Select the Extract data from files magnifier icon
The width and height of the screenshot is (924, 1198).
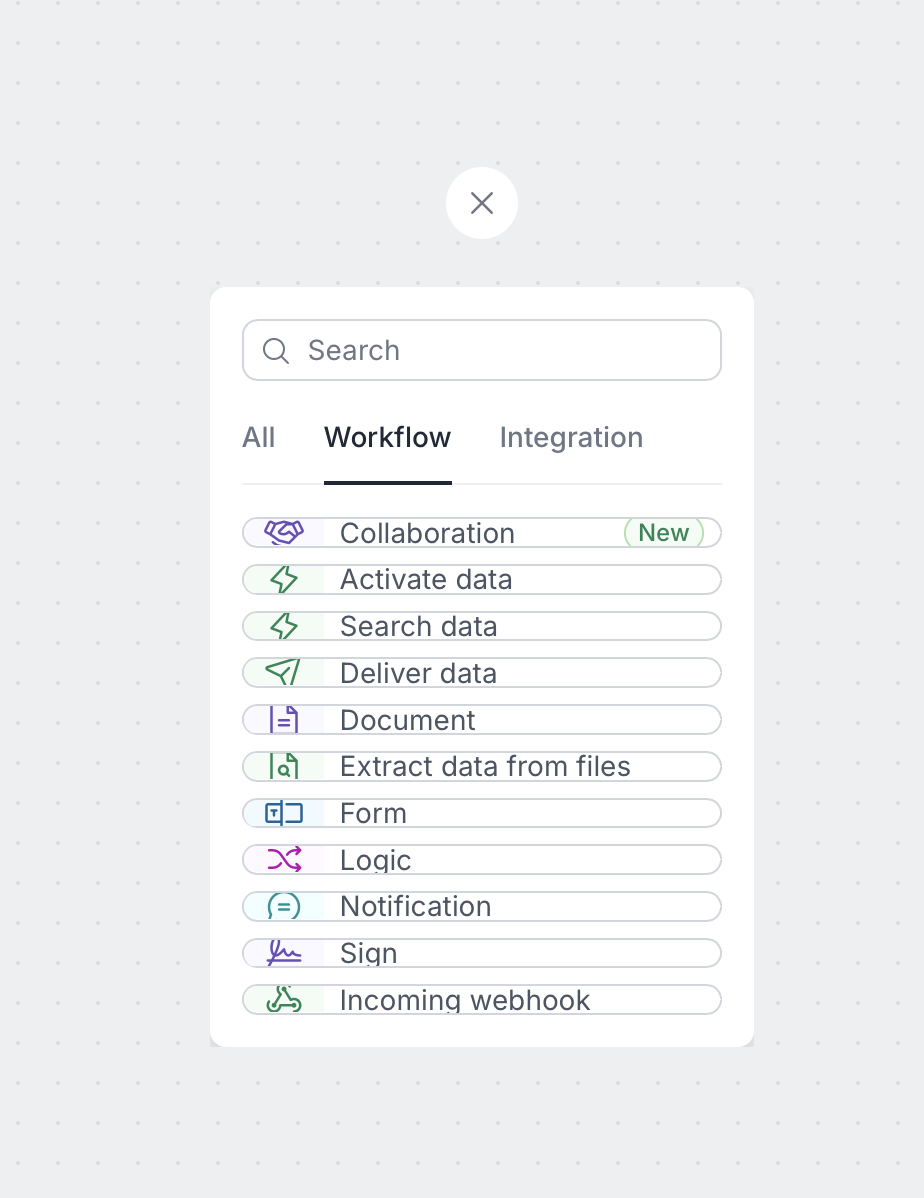[284, 766]
